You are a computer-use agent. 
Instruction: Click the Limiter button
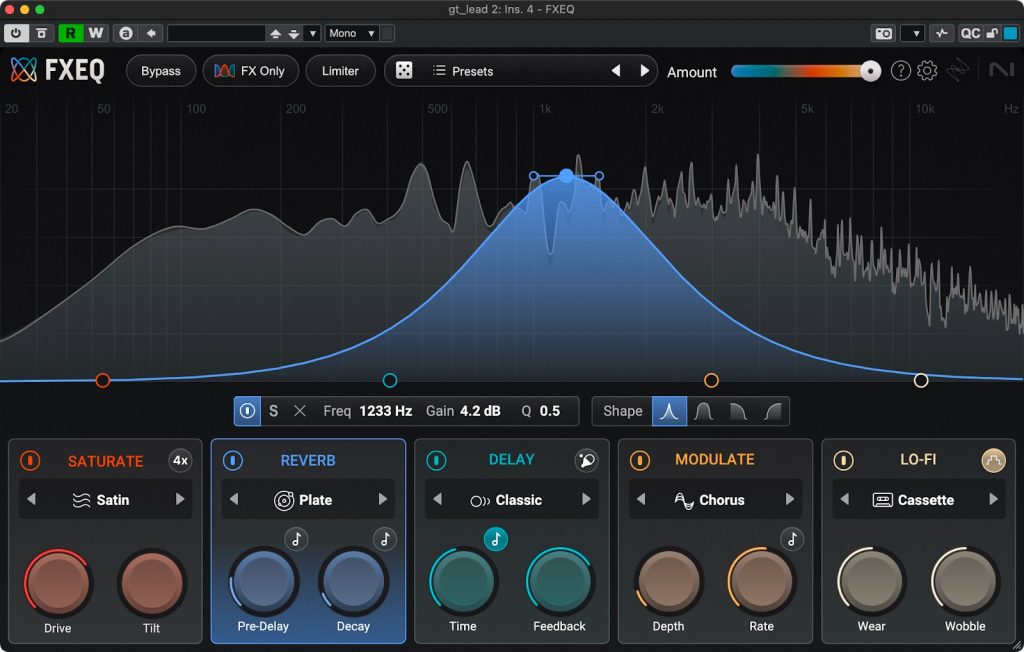340,71
